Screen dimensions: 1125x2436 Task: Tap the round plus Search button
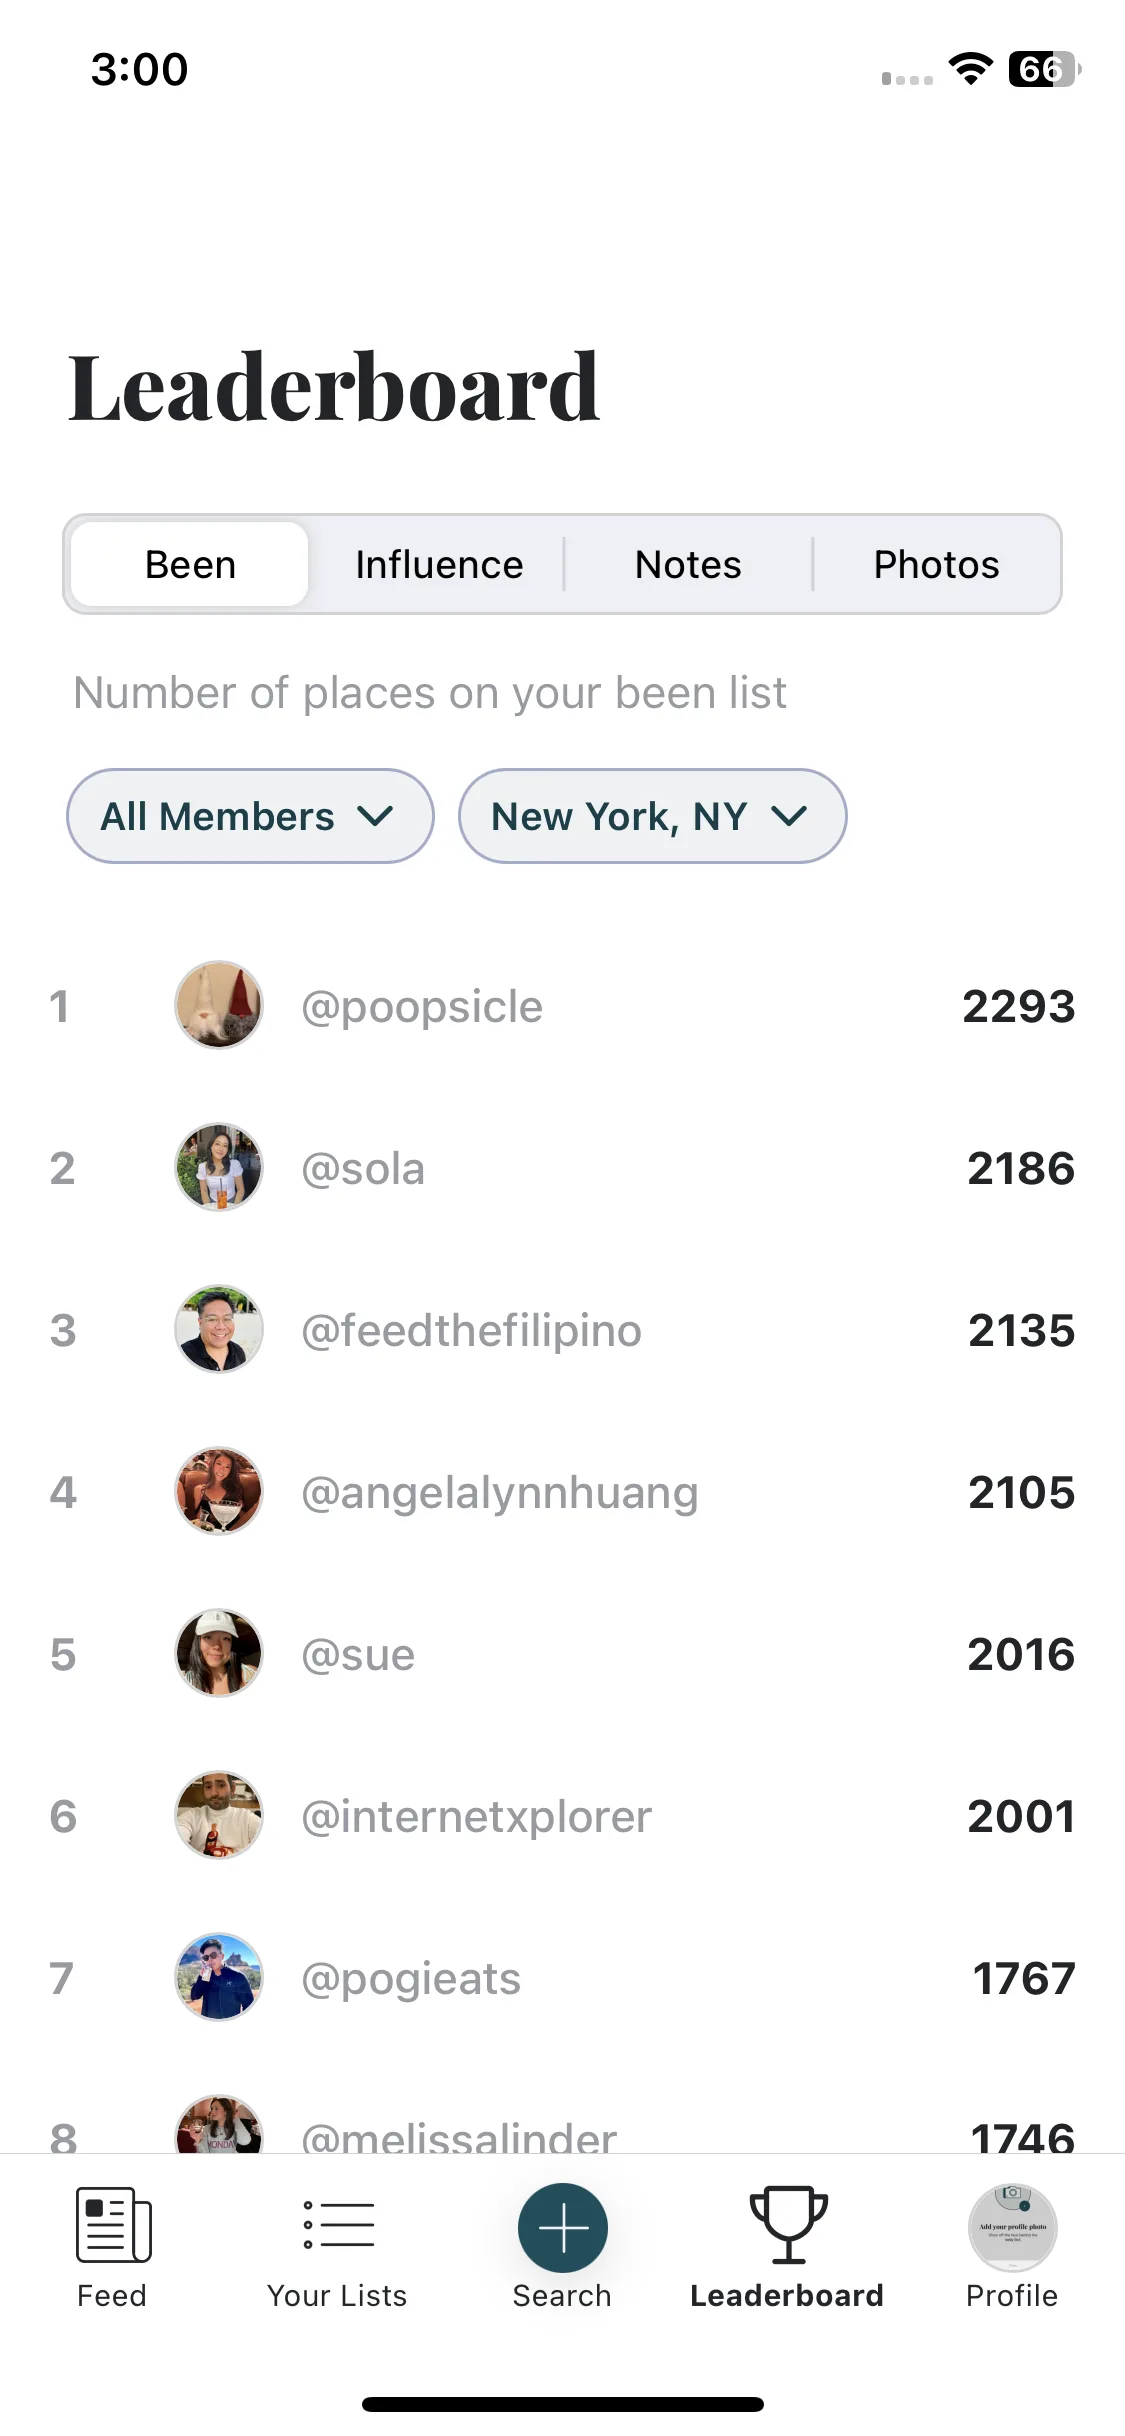pyautogui.click(x=563, y=2228)
